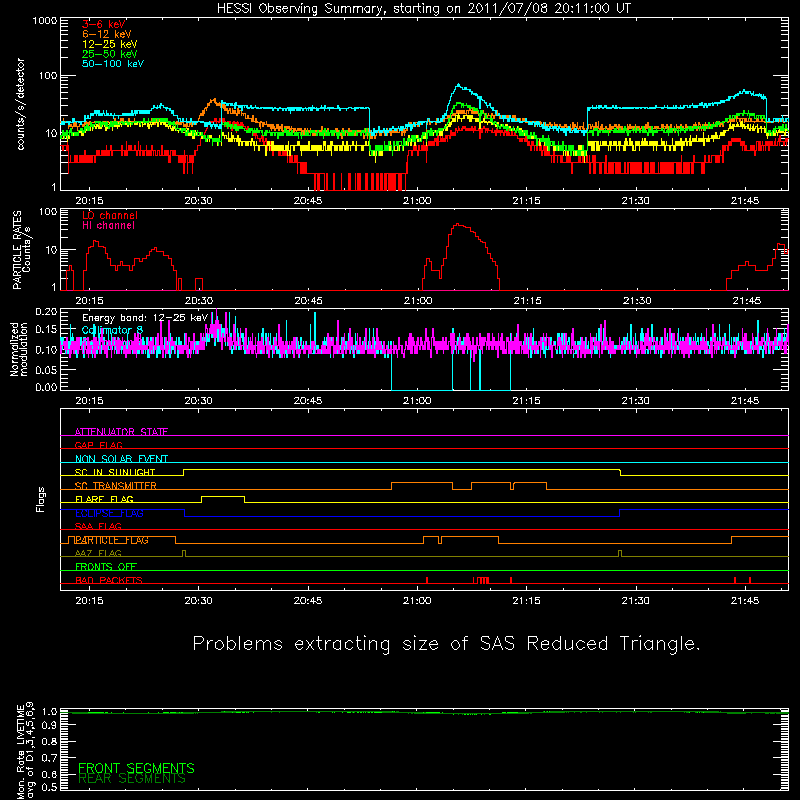Click the GAP FLAG label

[x=98, y=445]
